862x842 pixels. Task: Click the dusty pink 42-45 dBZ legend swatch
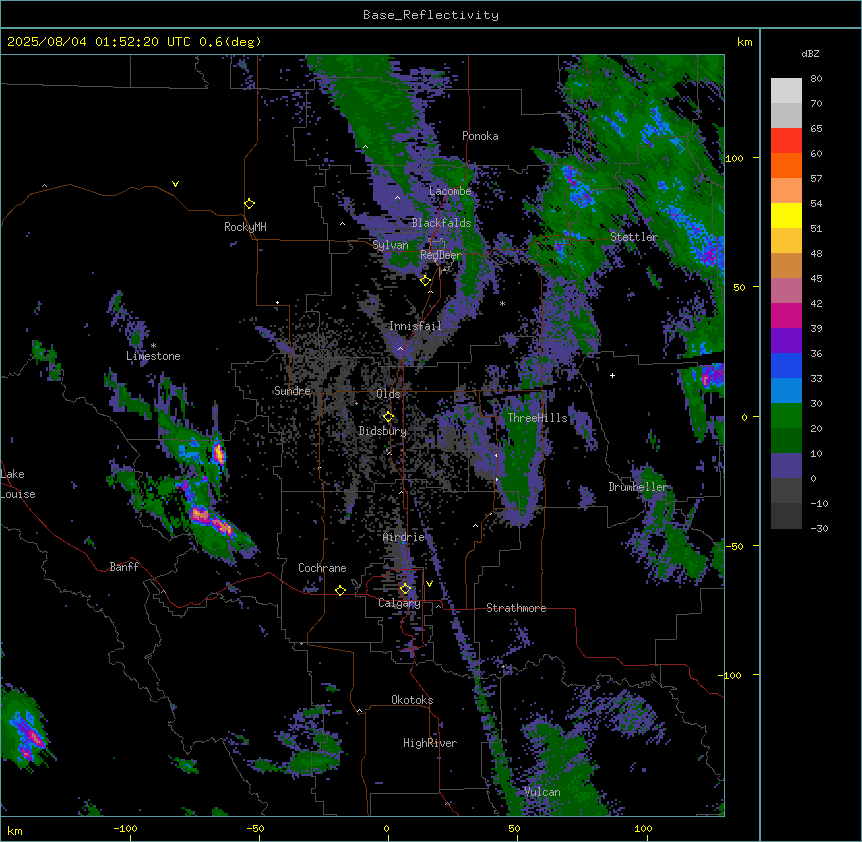786,291
